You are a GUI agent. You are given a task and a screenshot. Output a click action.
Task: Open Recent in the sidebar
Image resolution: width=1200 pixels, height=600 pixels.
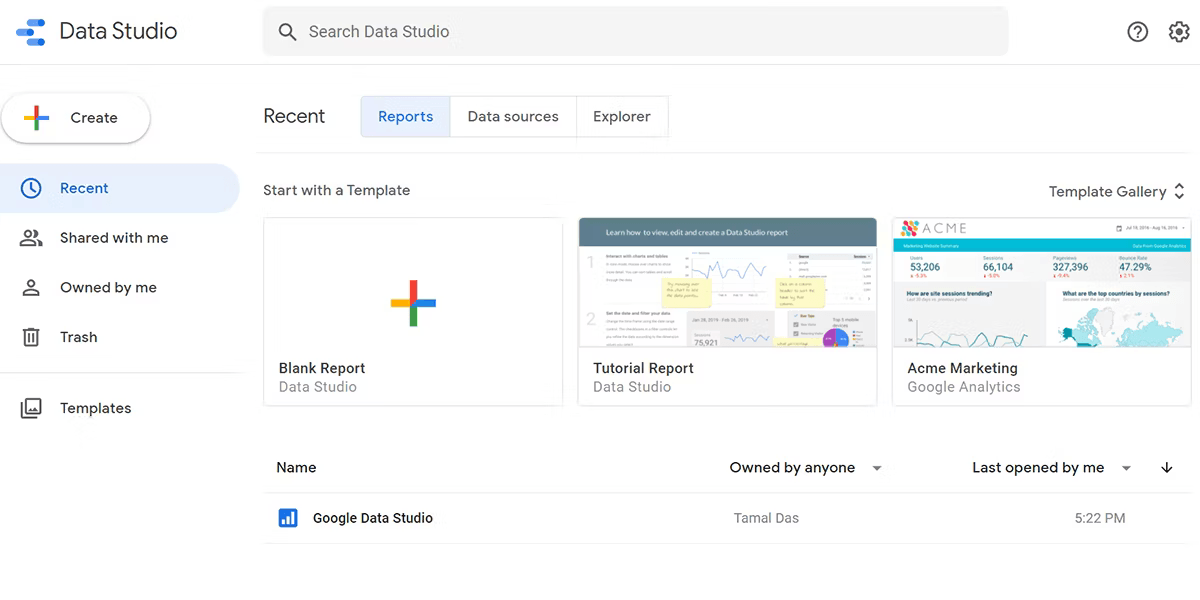[x=120, y=188]
